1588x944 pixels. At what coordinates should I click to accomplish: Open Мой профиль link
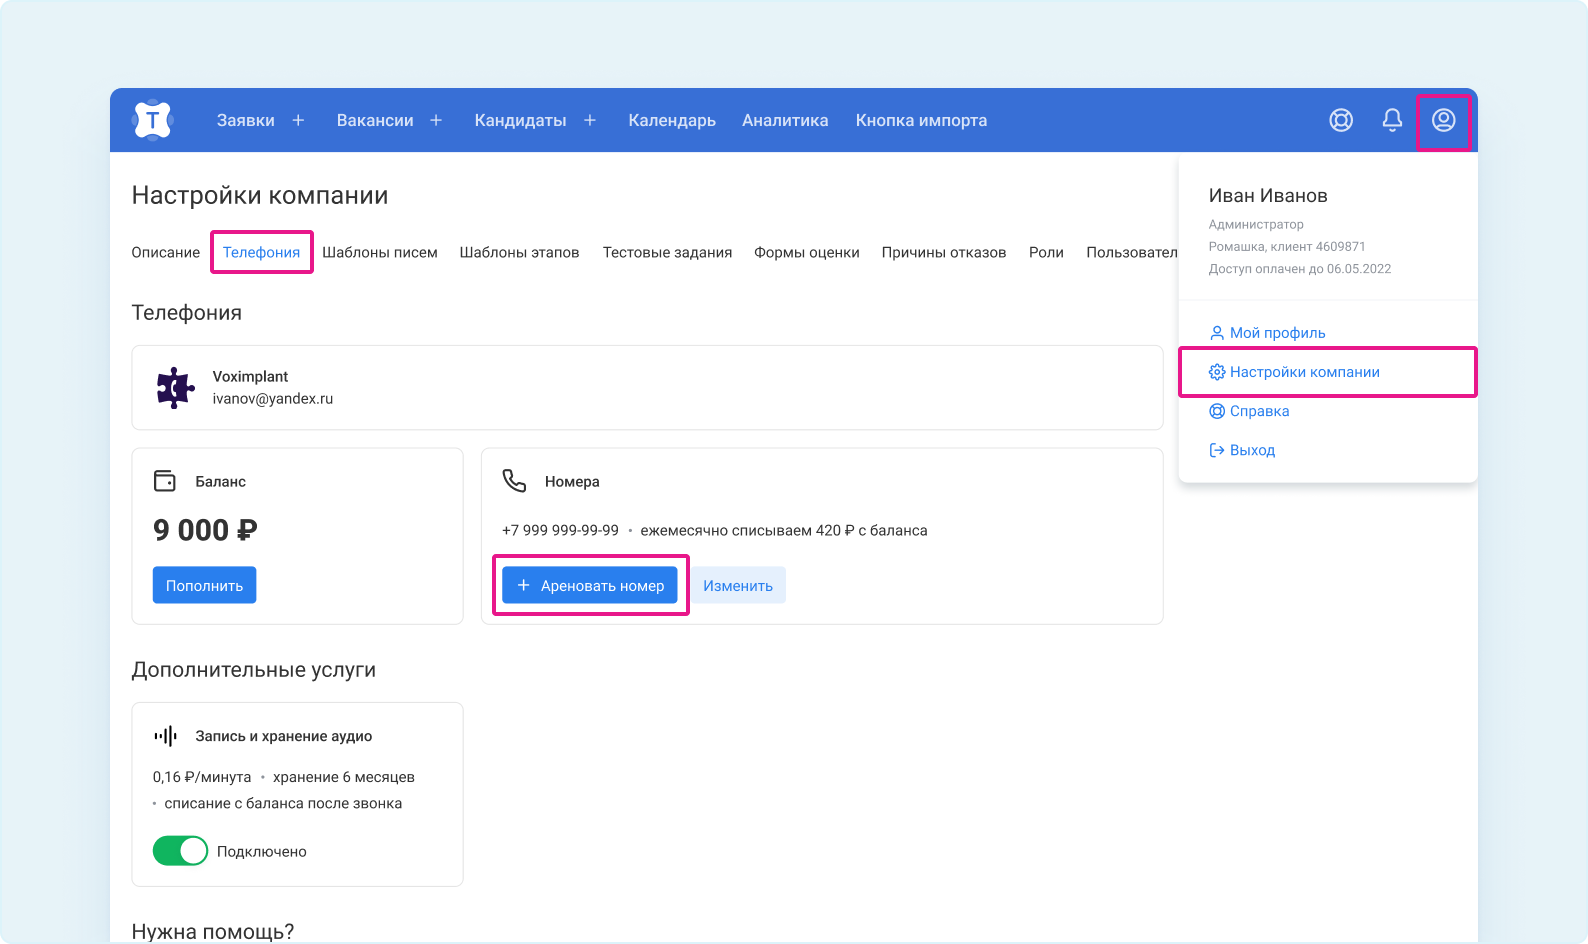[x=1277, y=333]
